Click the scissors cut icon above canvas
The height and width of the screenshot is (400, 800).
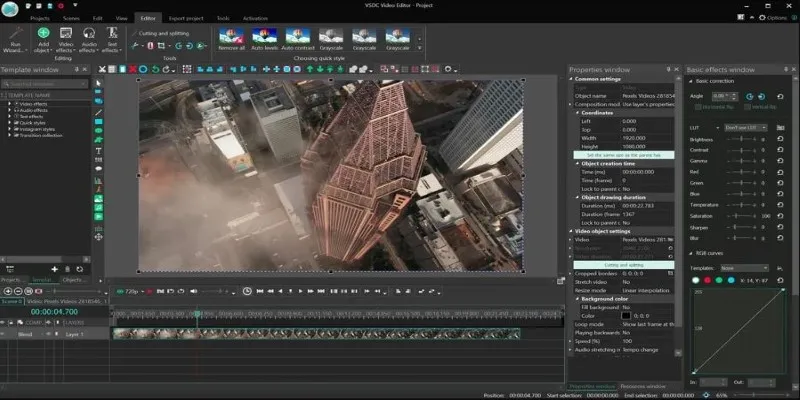pos(102,69)
